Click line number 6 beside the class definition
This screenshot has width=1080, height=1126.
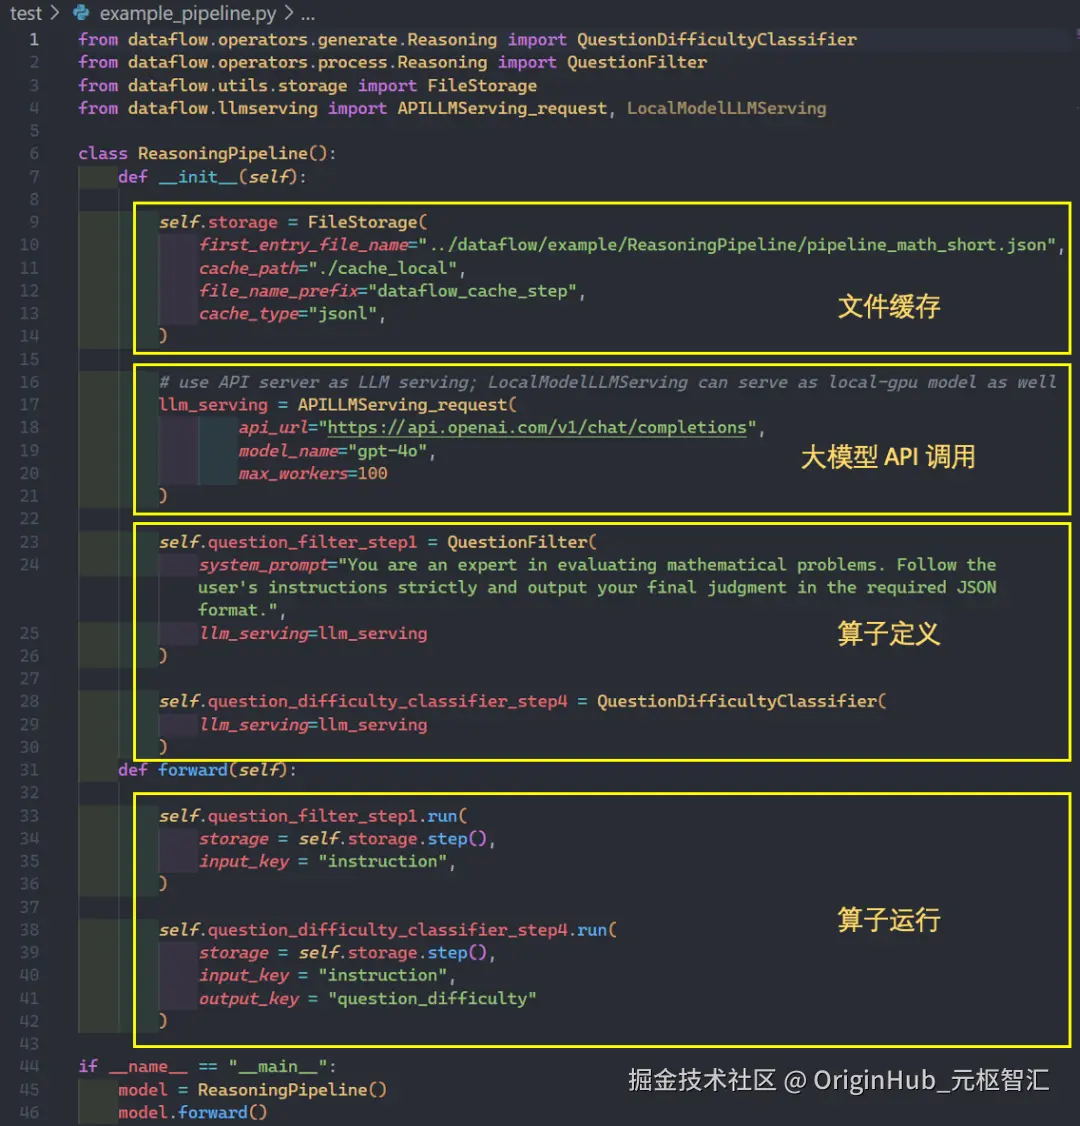click(x=33, y=153)
